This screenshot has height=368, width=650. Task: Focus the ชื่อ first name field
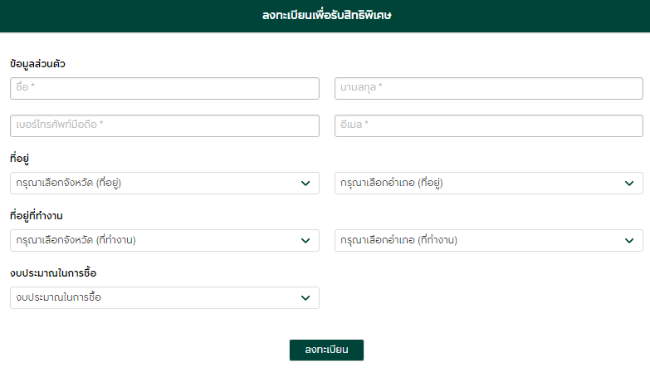165,88
